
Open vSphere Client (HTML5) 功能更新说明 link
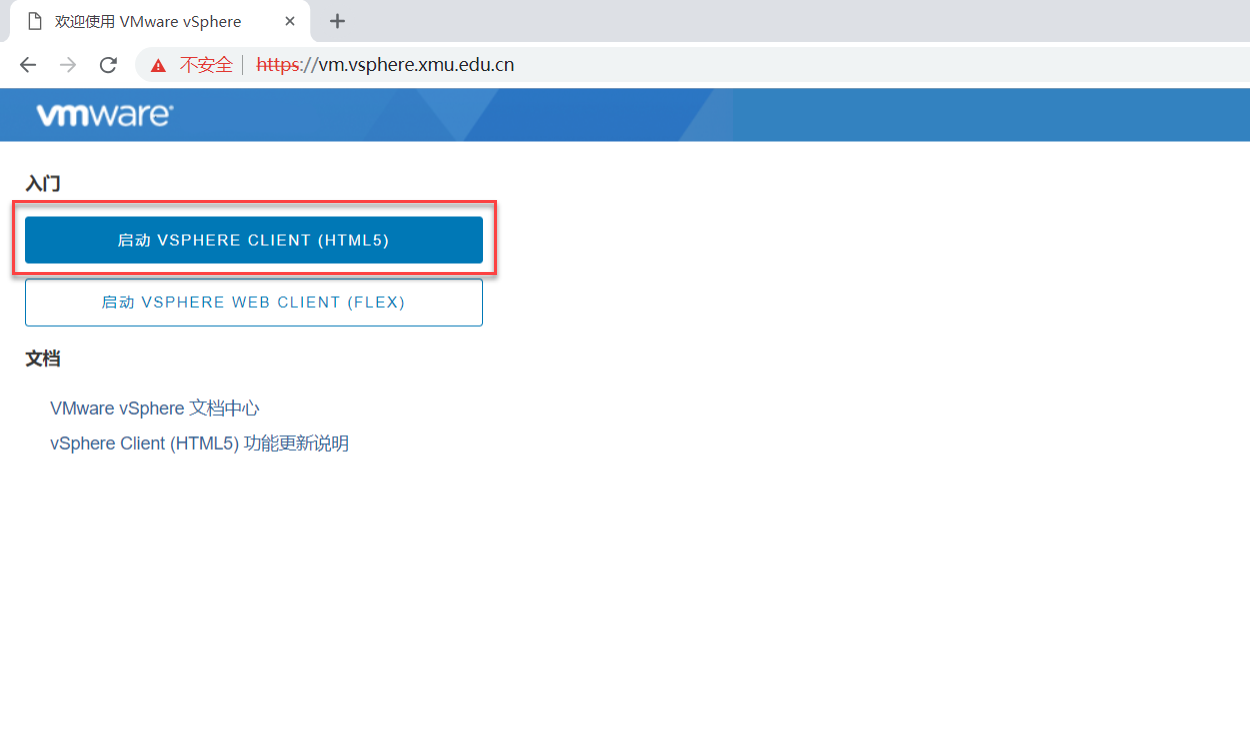click(x=199, y=443)
